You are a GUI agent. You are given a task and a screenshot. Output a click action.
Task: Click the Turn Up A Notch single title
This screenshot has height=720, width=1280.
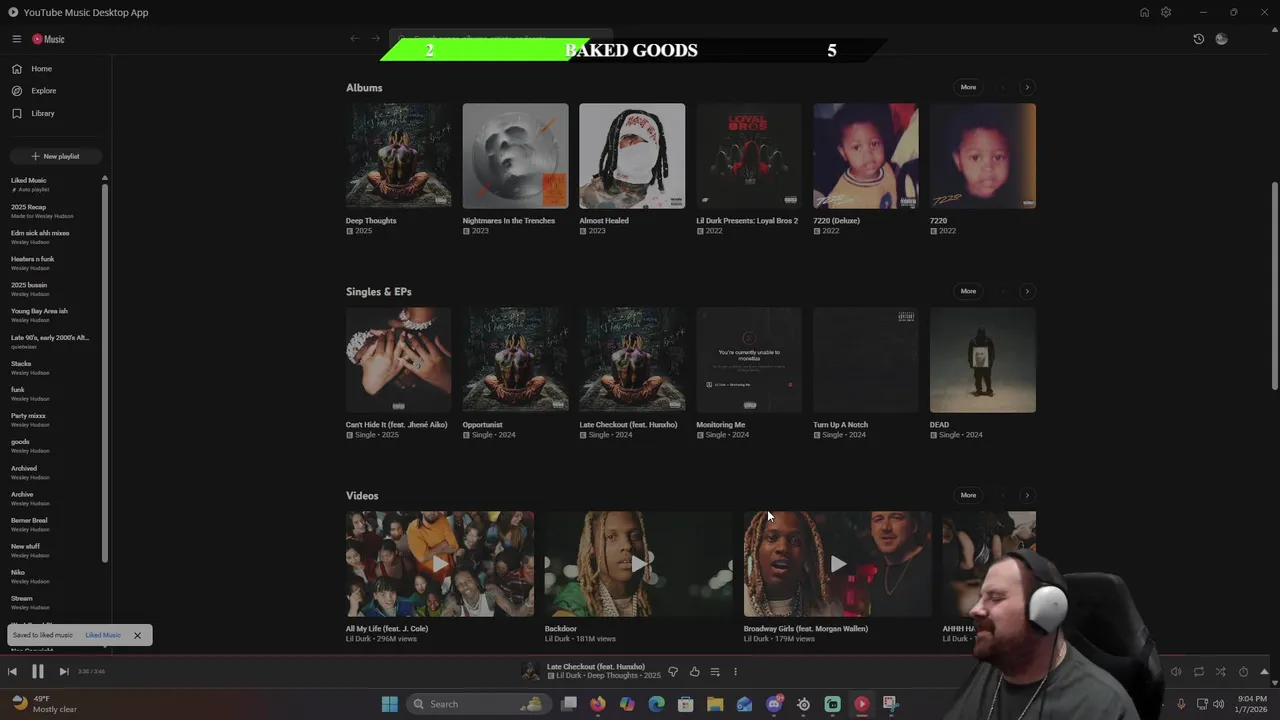(840, 425)
